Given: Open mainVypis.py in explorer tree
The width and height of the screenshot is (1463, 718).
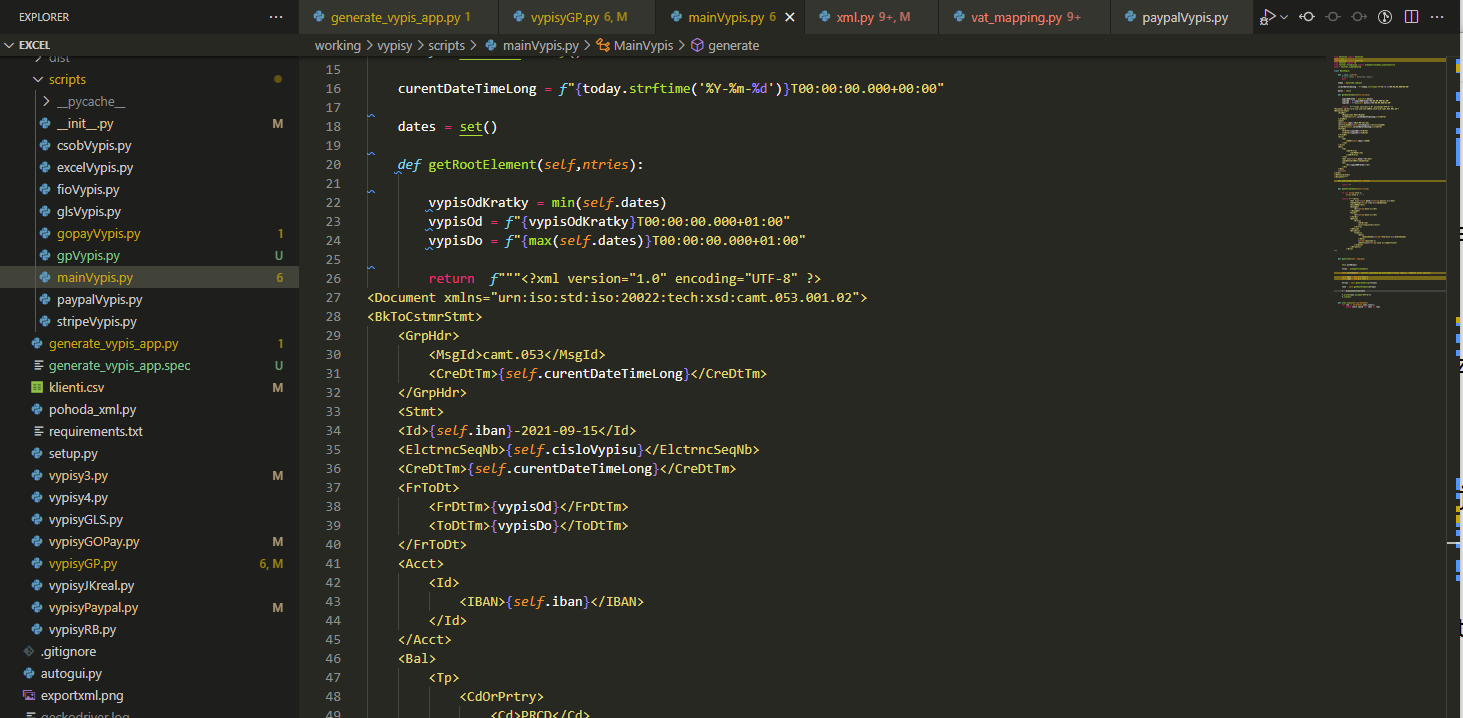Looking at the screenshot, I should point(149,277).
